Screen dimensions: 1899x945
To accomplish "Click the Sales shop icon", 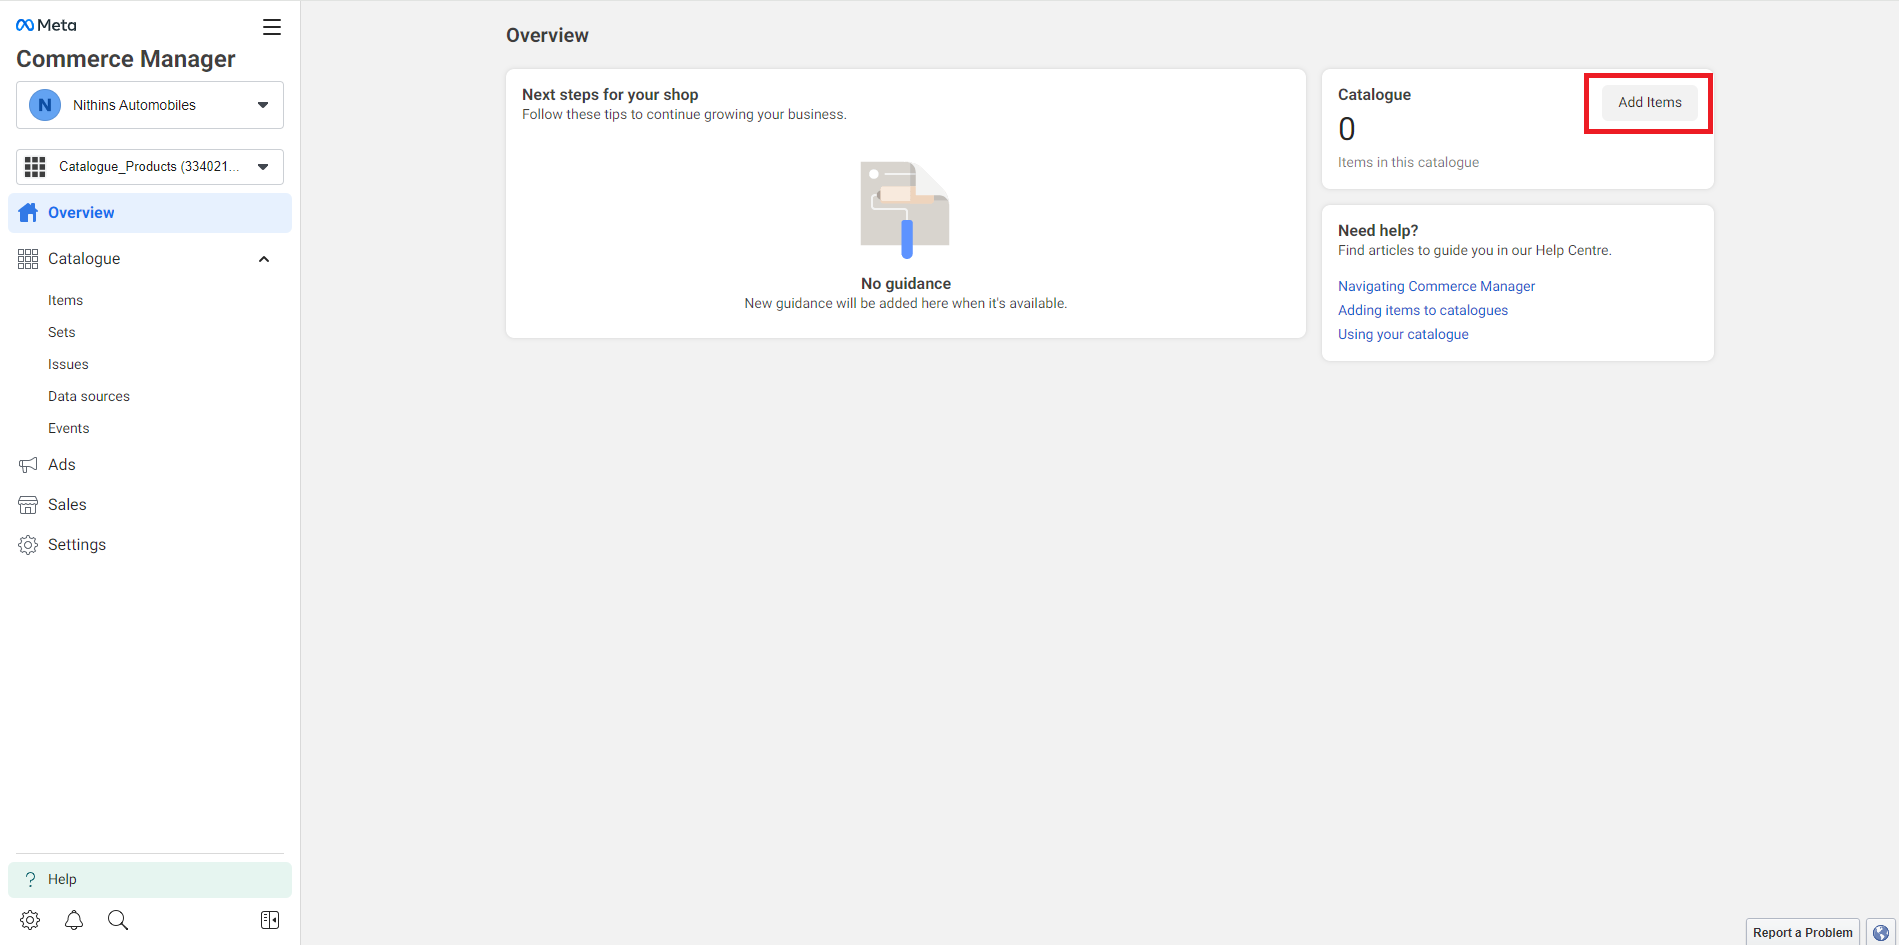I will (28, 505).
